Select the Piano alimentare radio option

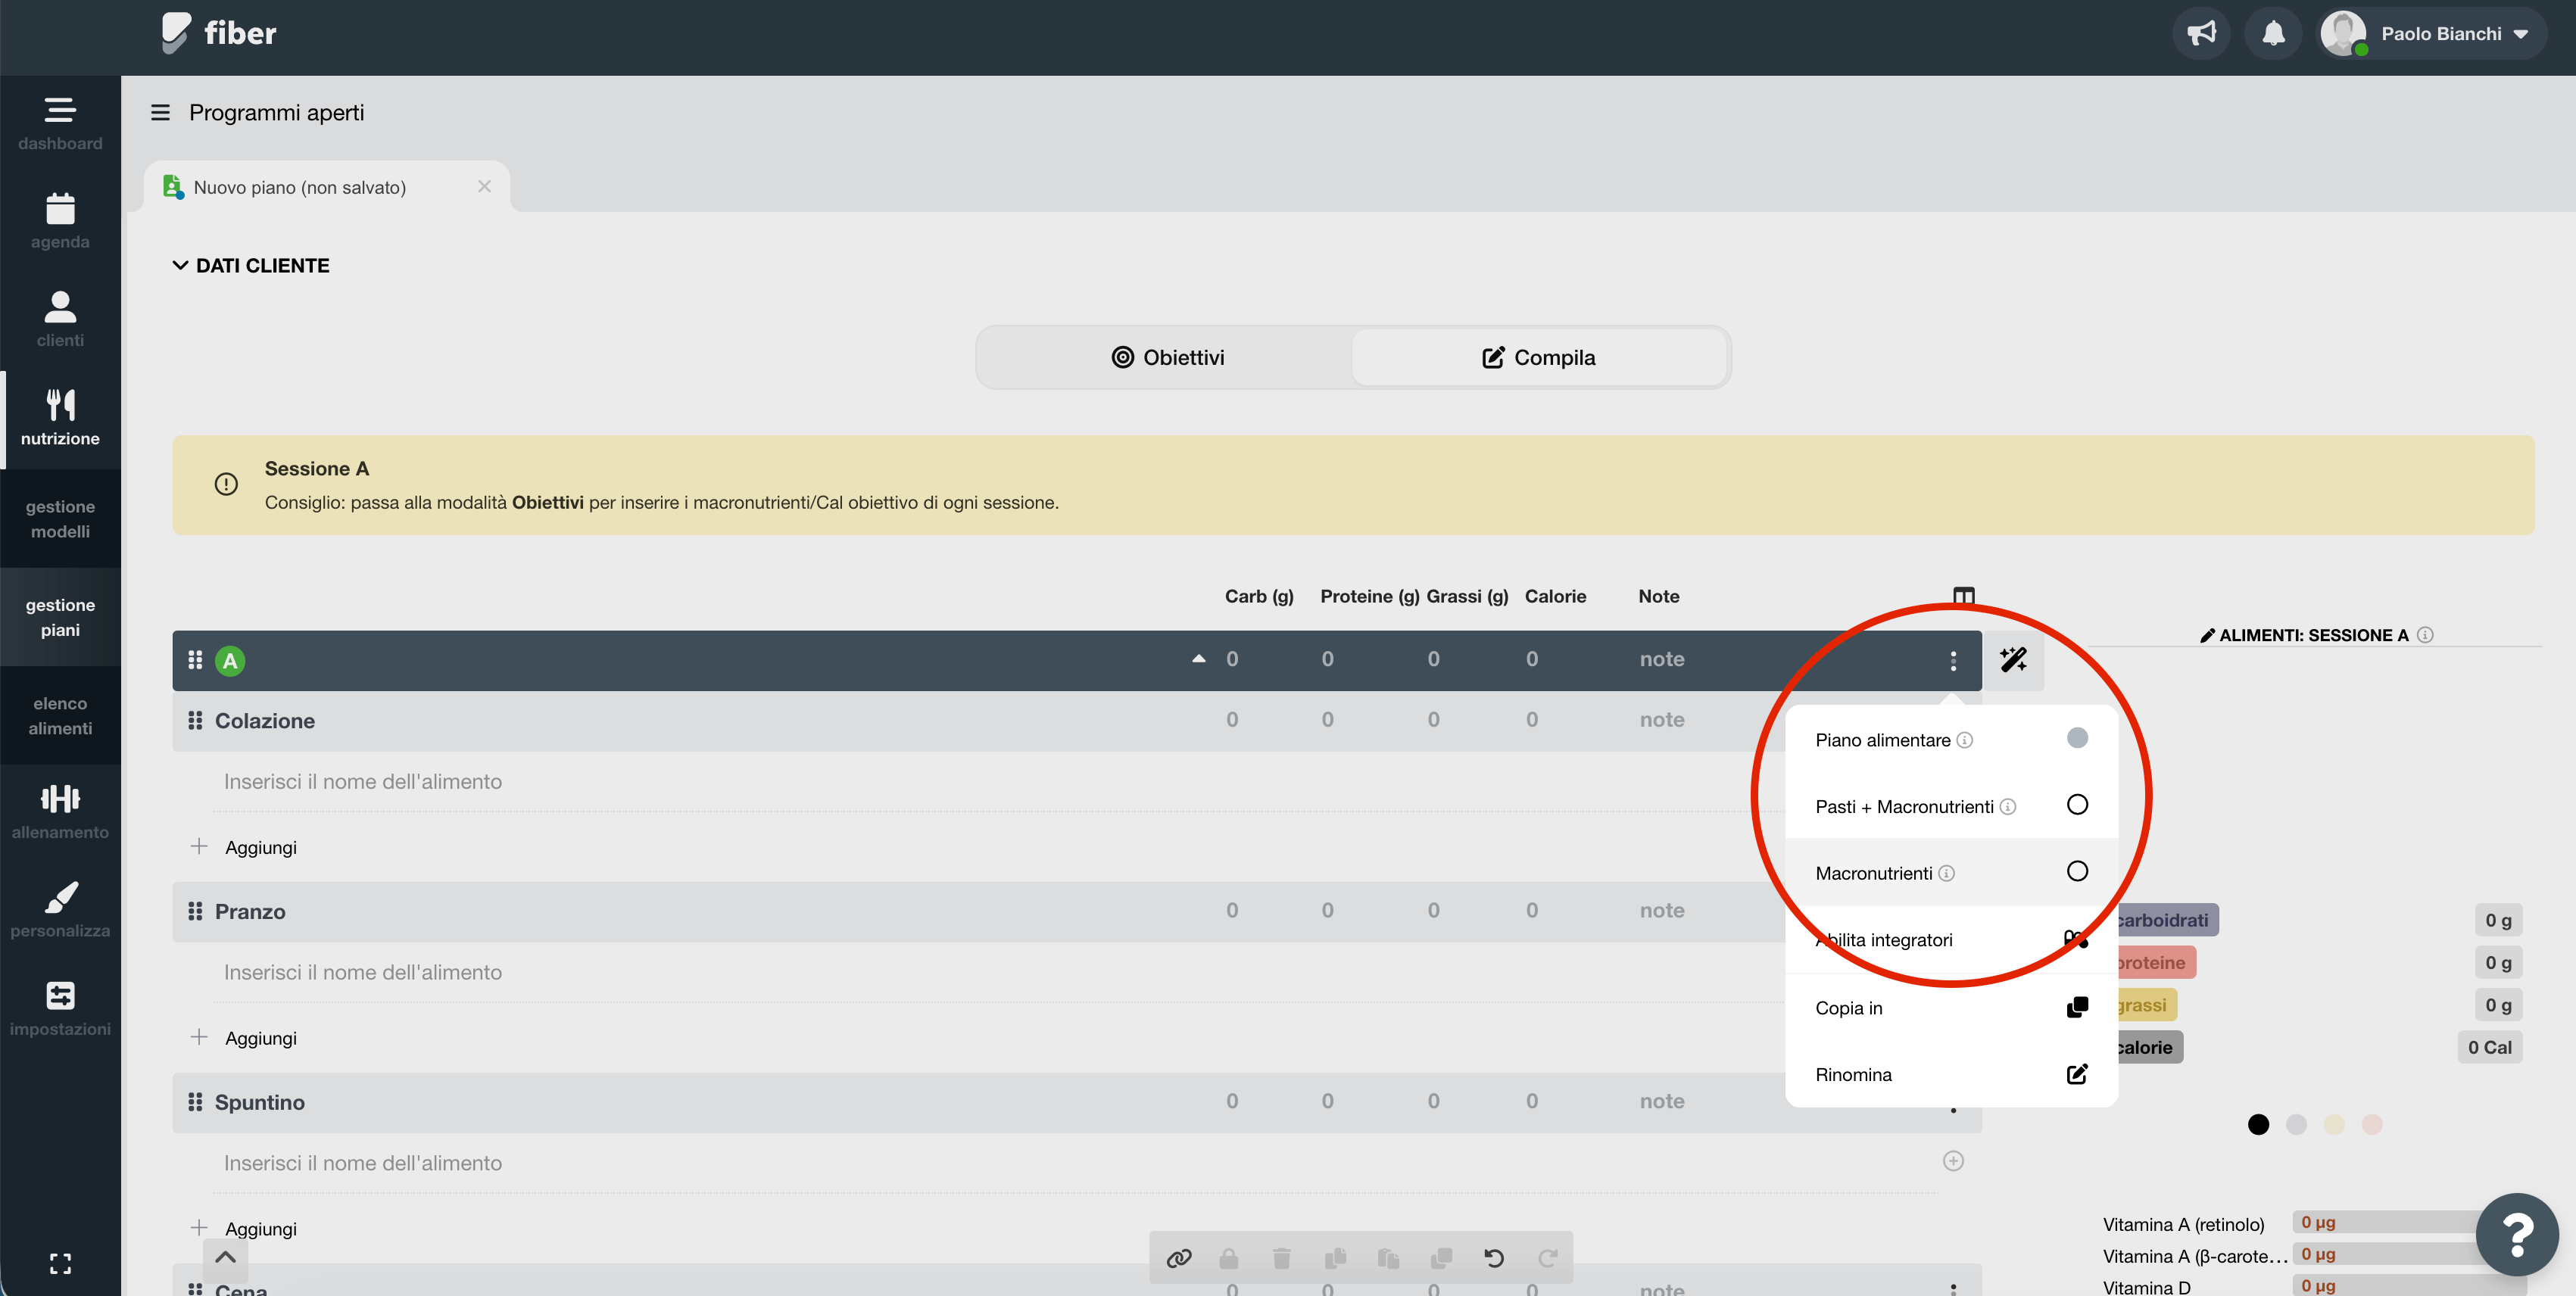[x=2077, y=738]
